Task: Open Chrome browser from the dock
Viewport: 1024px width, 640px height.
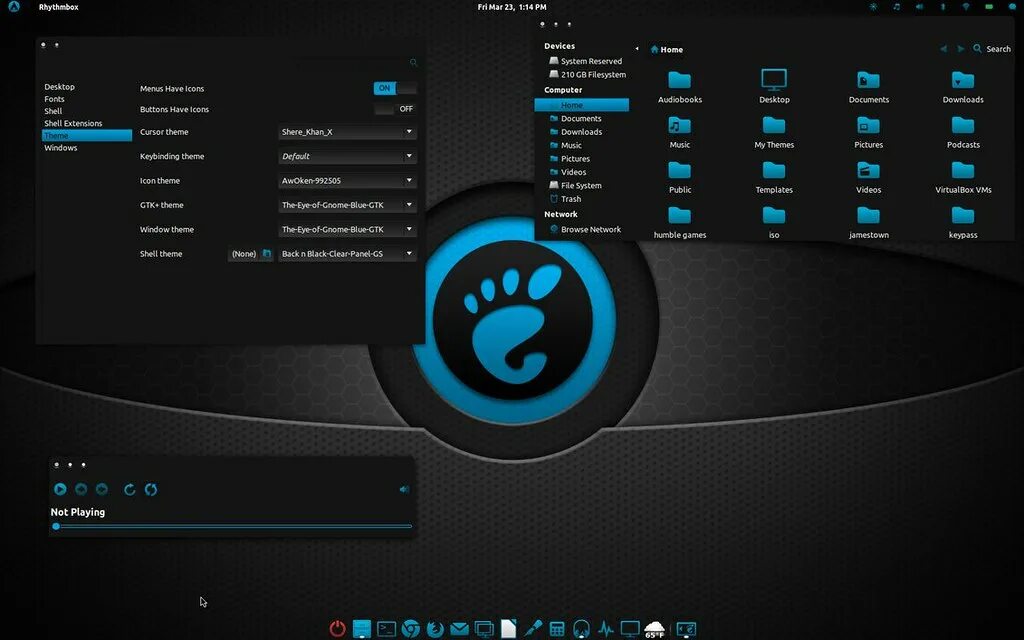Action: 410,629
